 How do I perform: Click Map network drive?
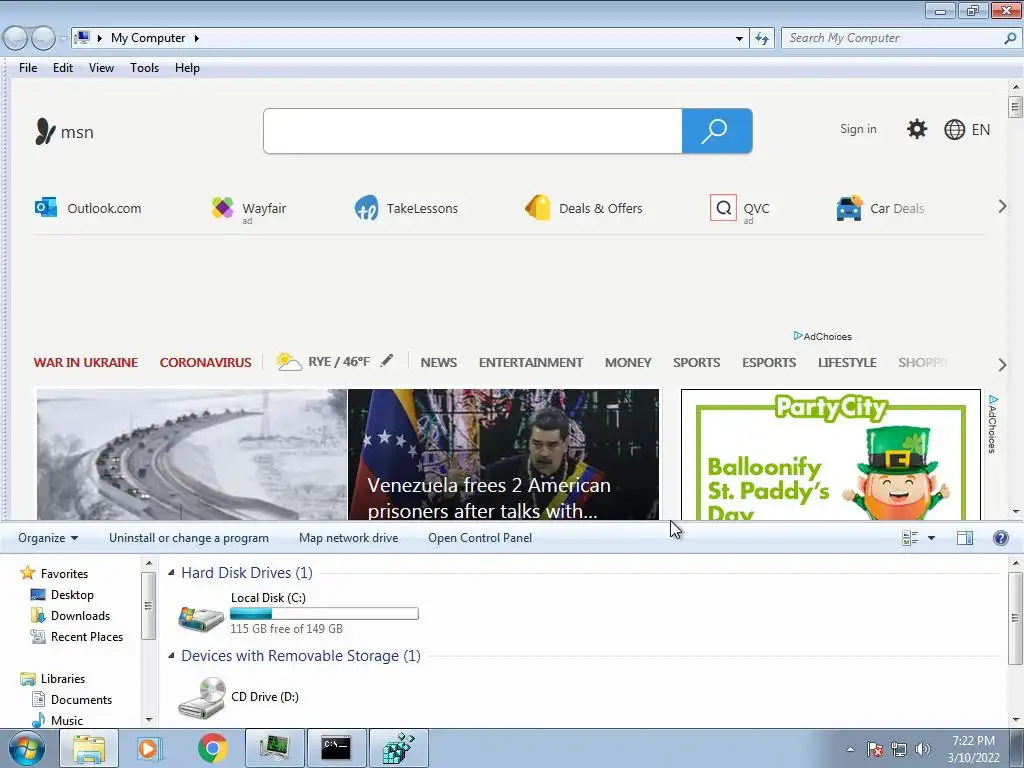(x=348, y=538)
